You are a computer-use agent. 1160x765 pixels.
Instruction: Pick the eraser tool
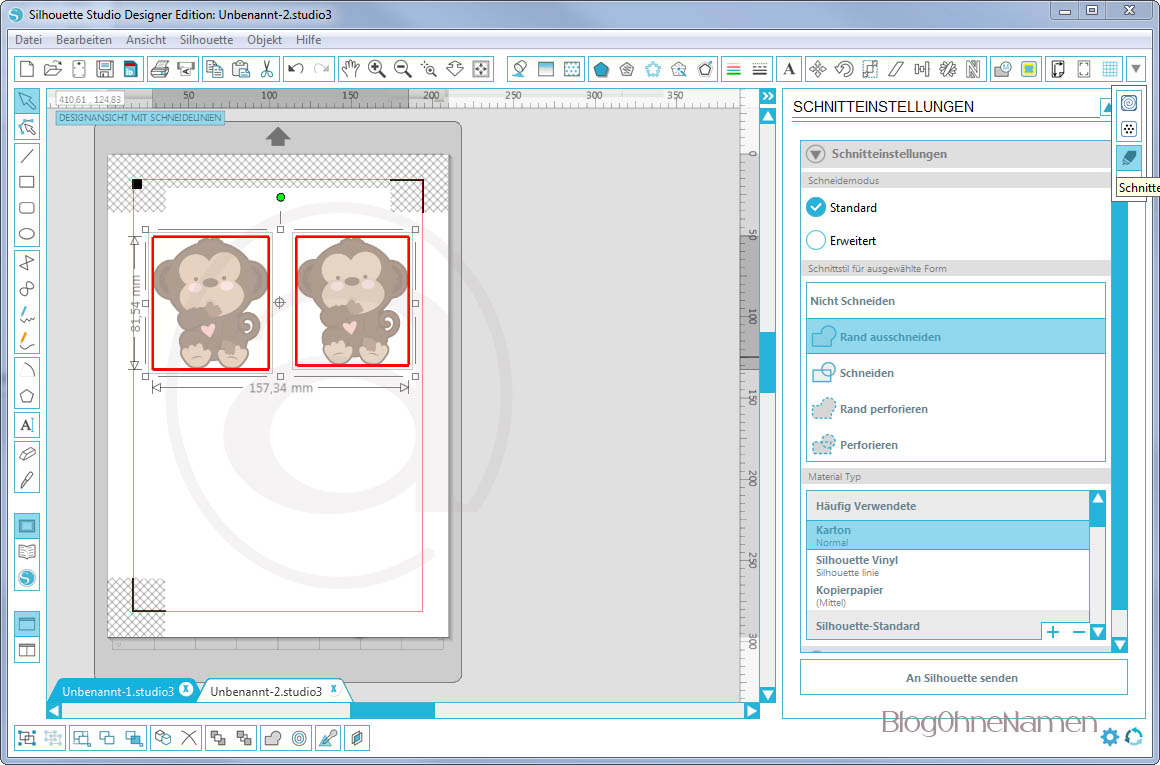pyautogui.click(x=27, y=453)
